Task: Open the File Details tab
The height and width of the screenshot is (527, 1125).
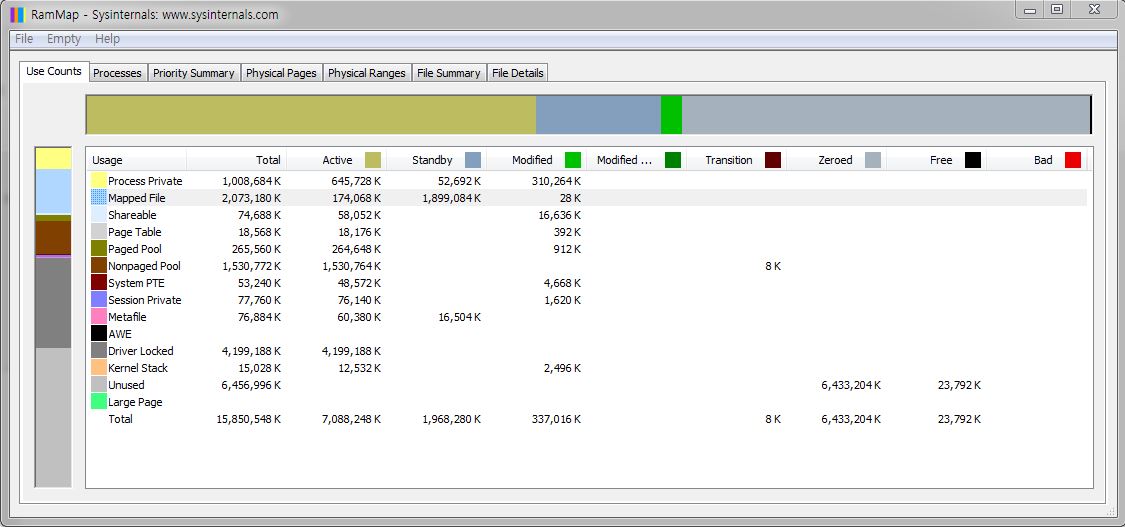Action: click(x=517, y=73)
